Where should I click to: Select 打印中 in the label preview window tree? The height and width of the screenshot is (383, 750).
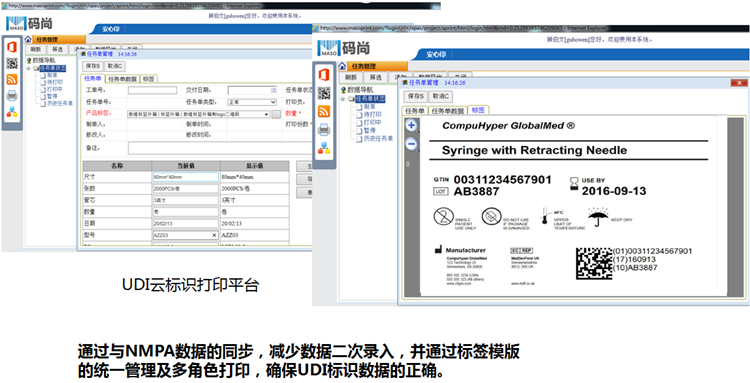(373, 122)
